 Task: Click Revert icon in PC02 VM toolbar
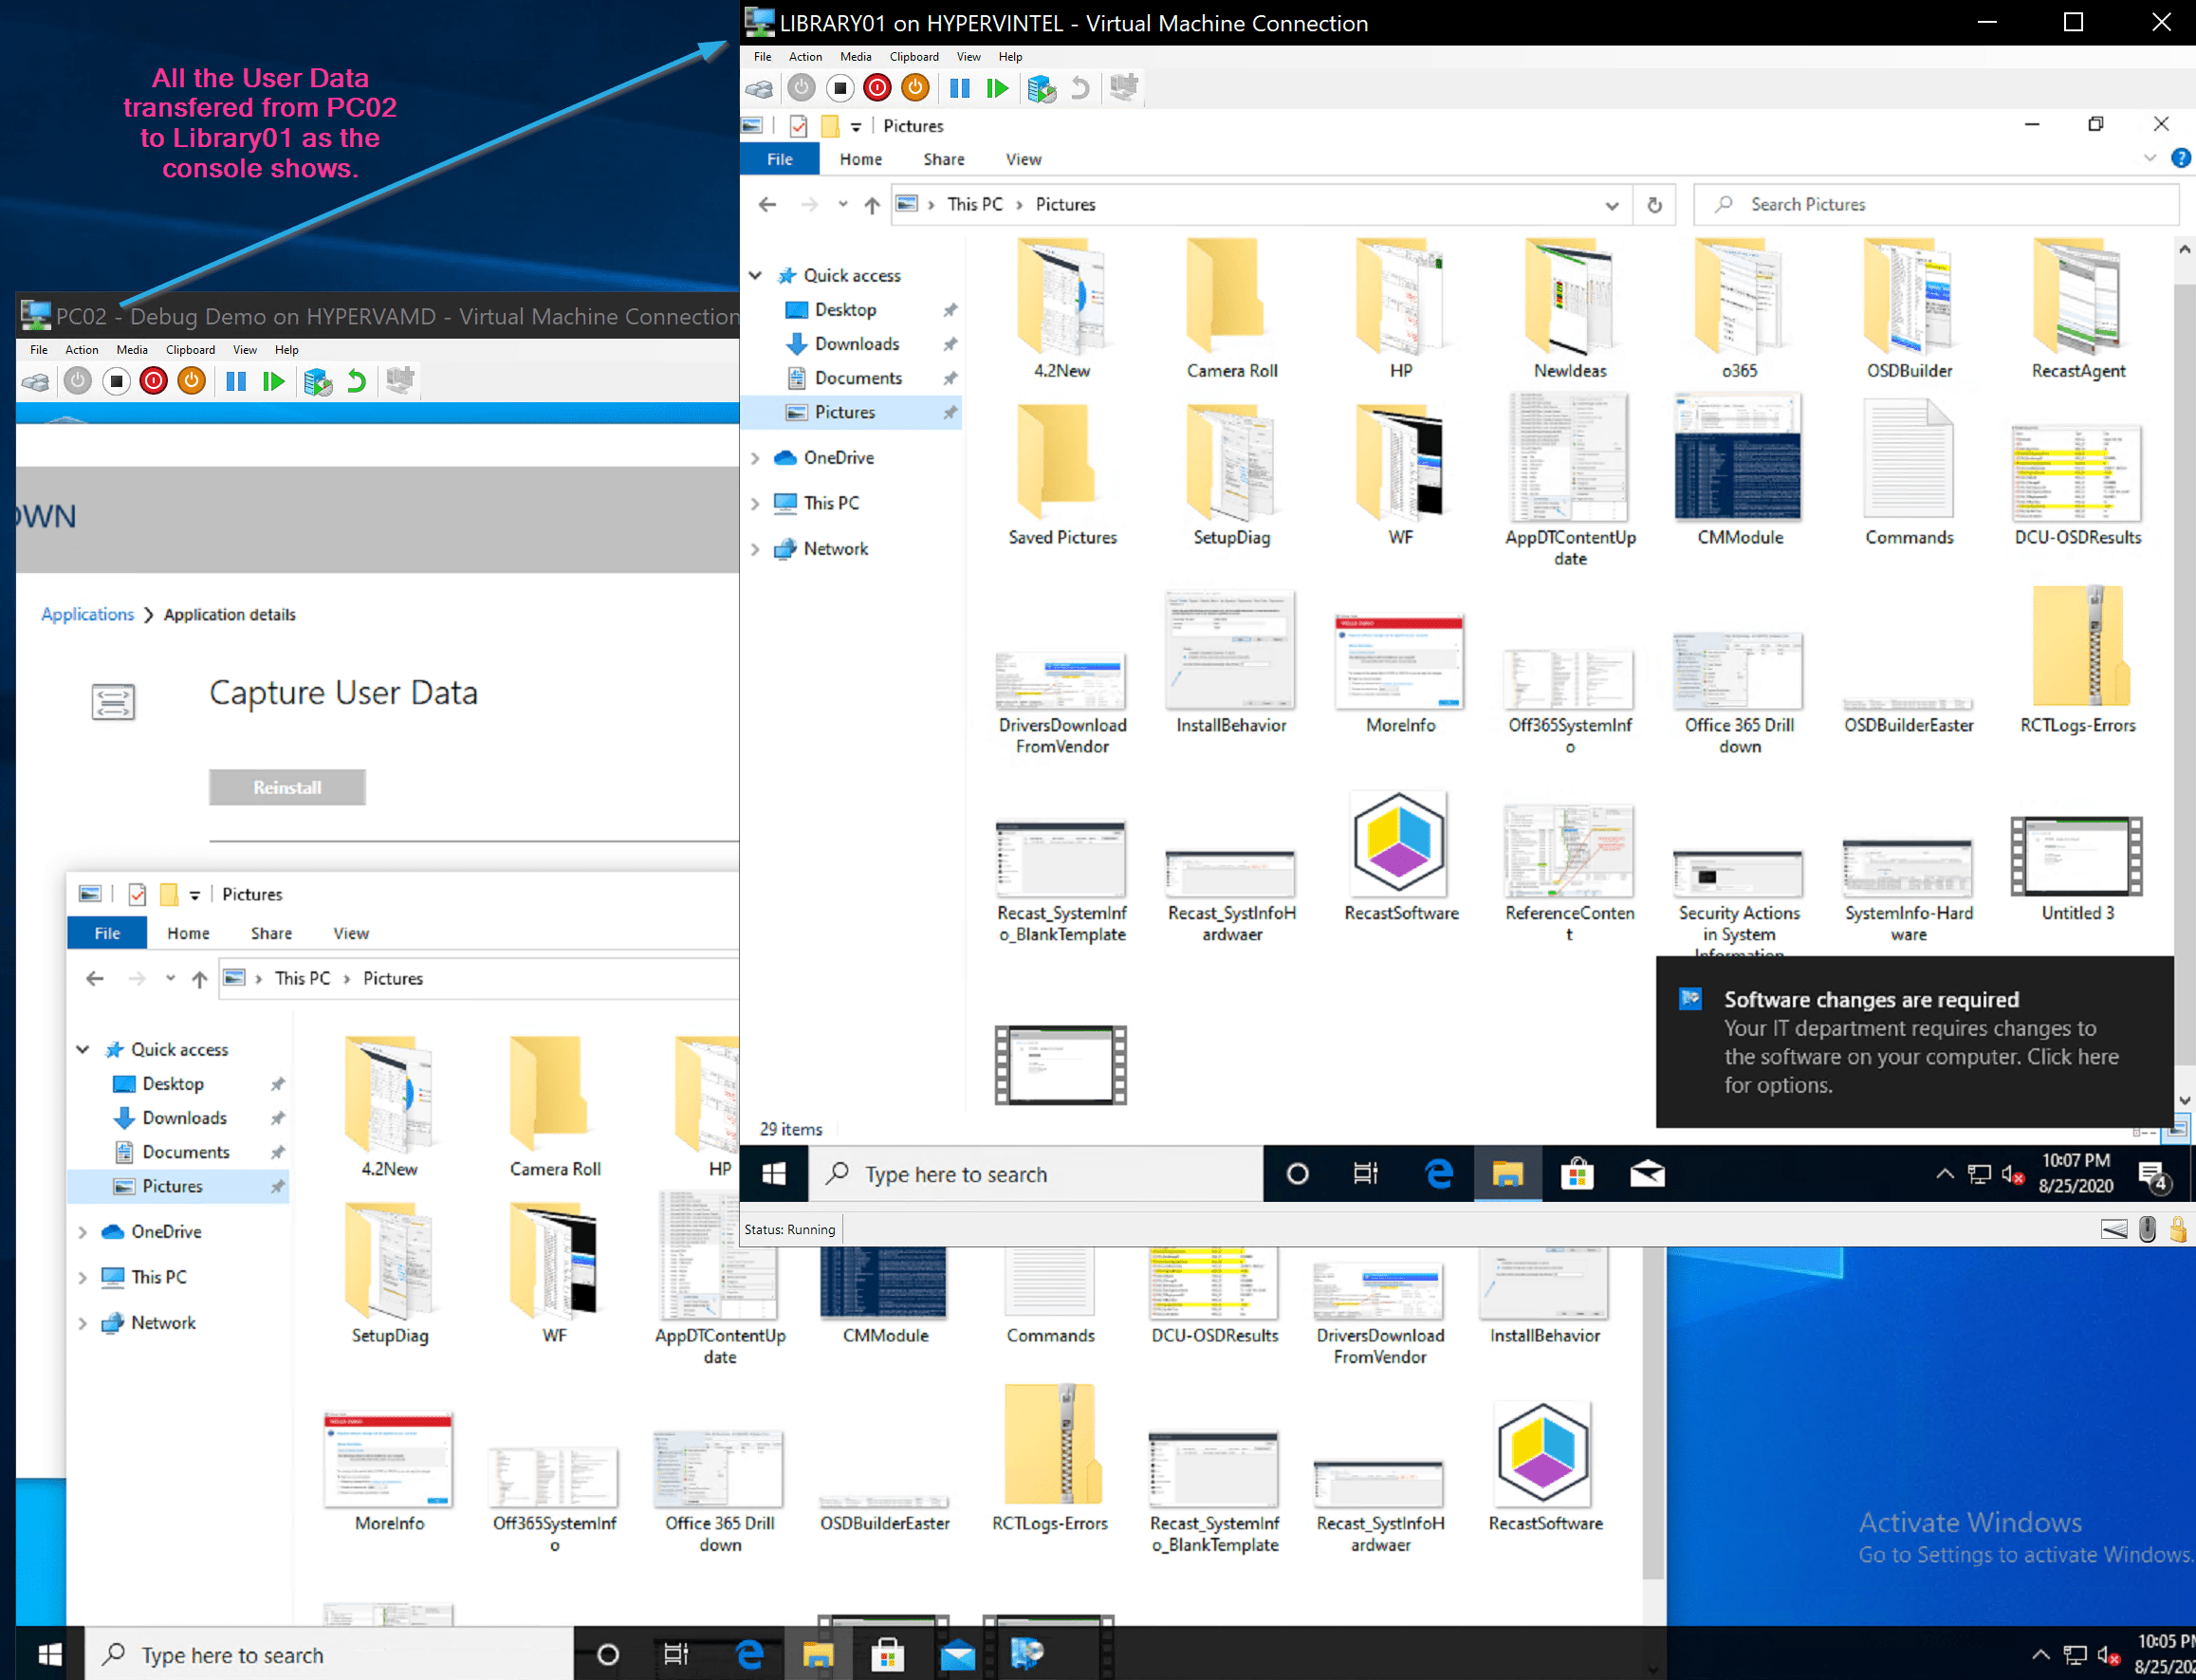(x=356, y=381)
